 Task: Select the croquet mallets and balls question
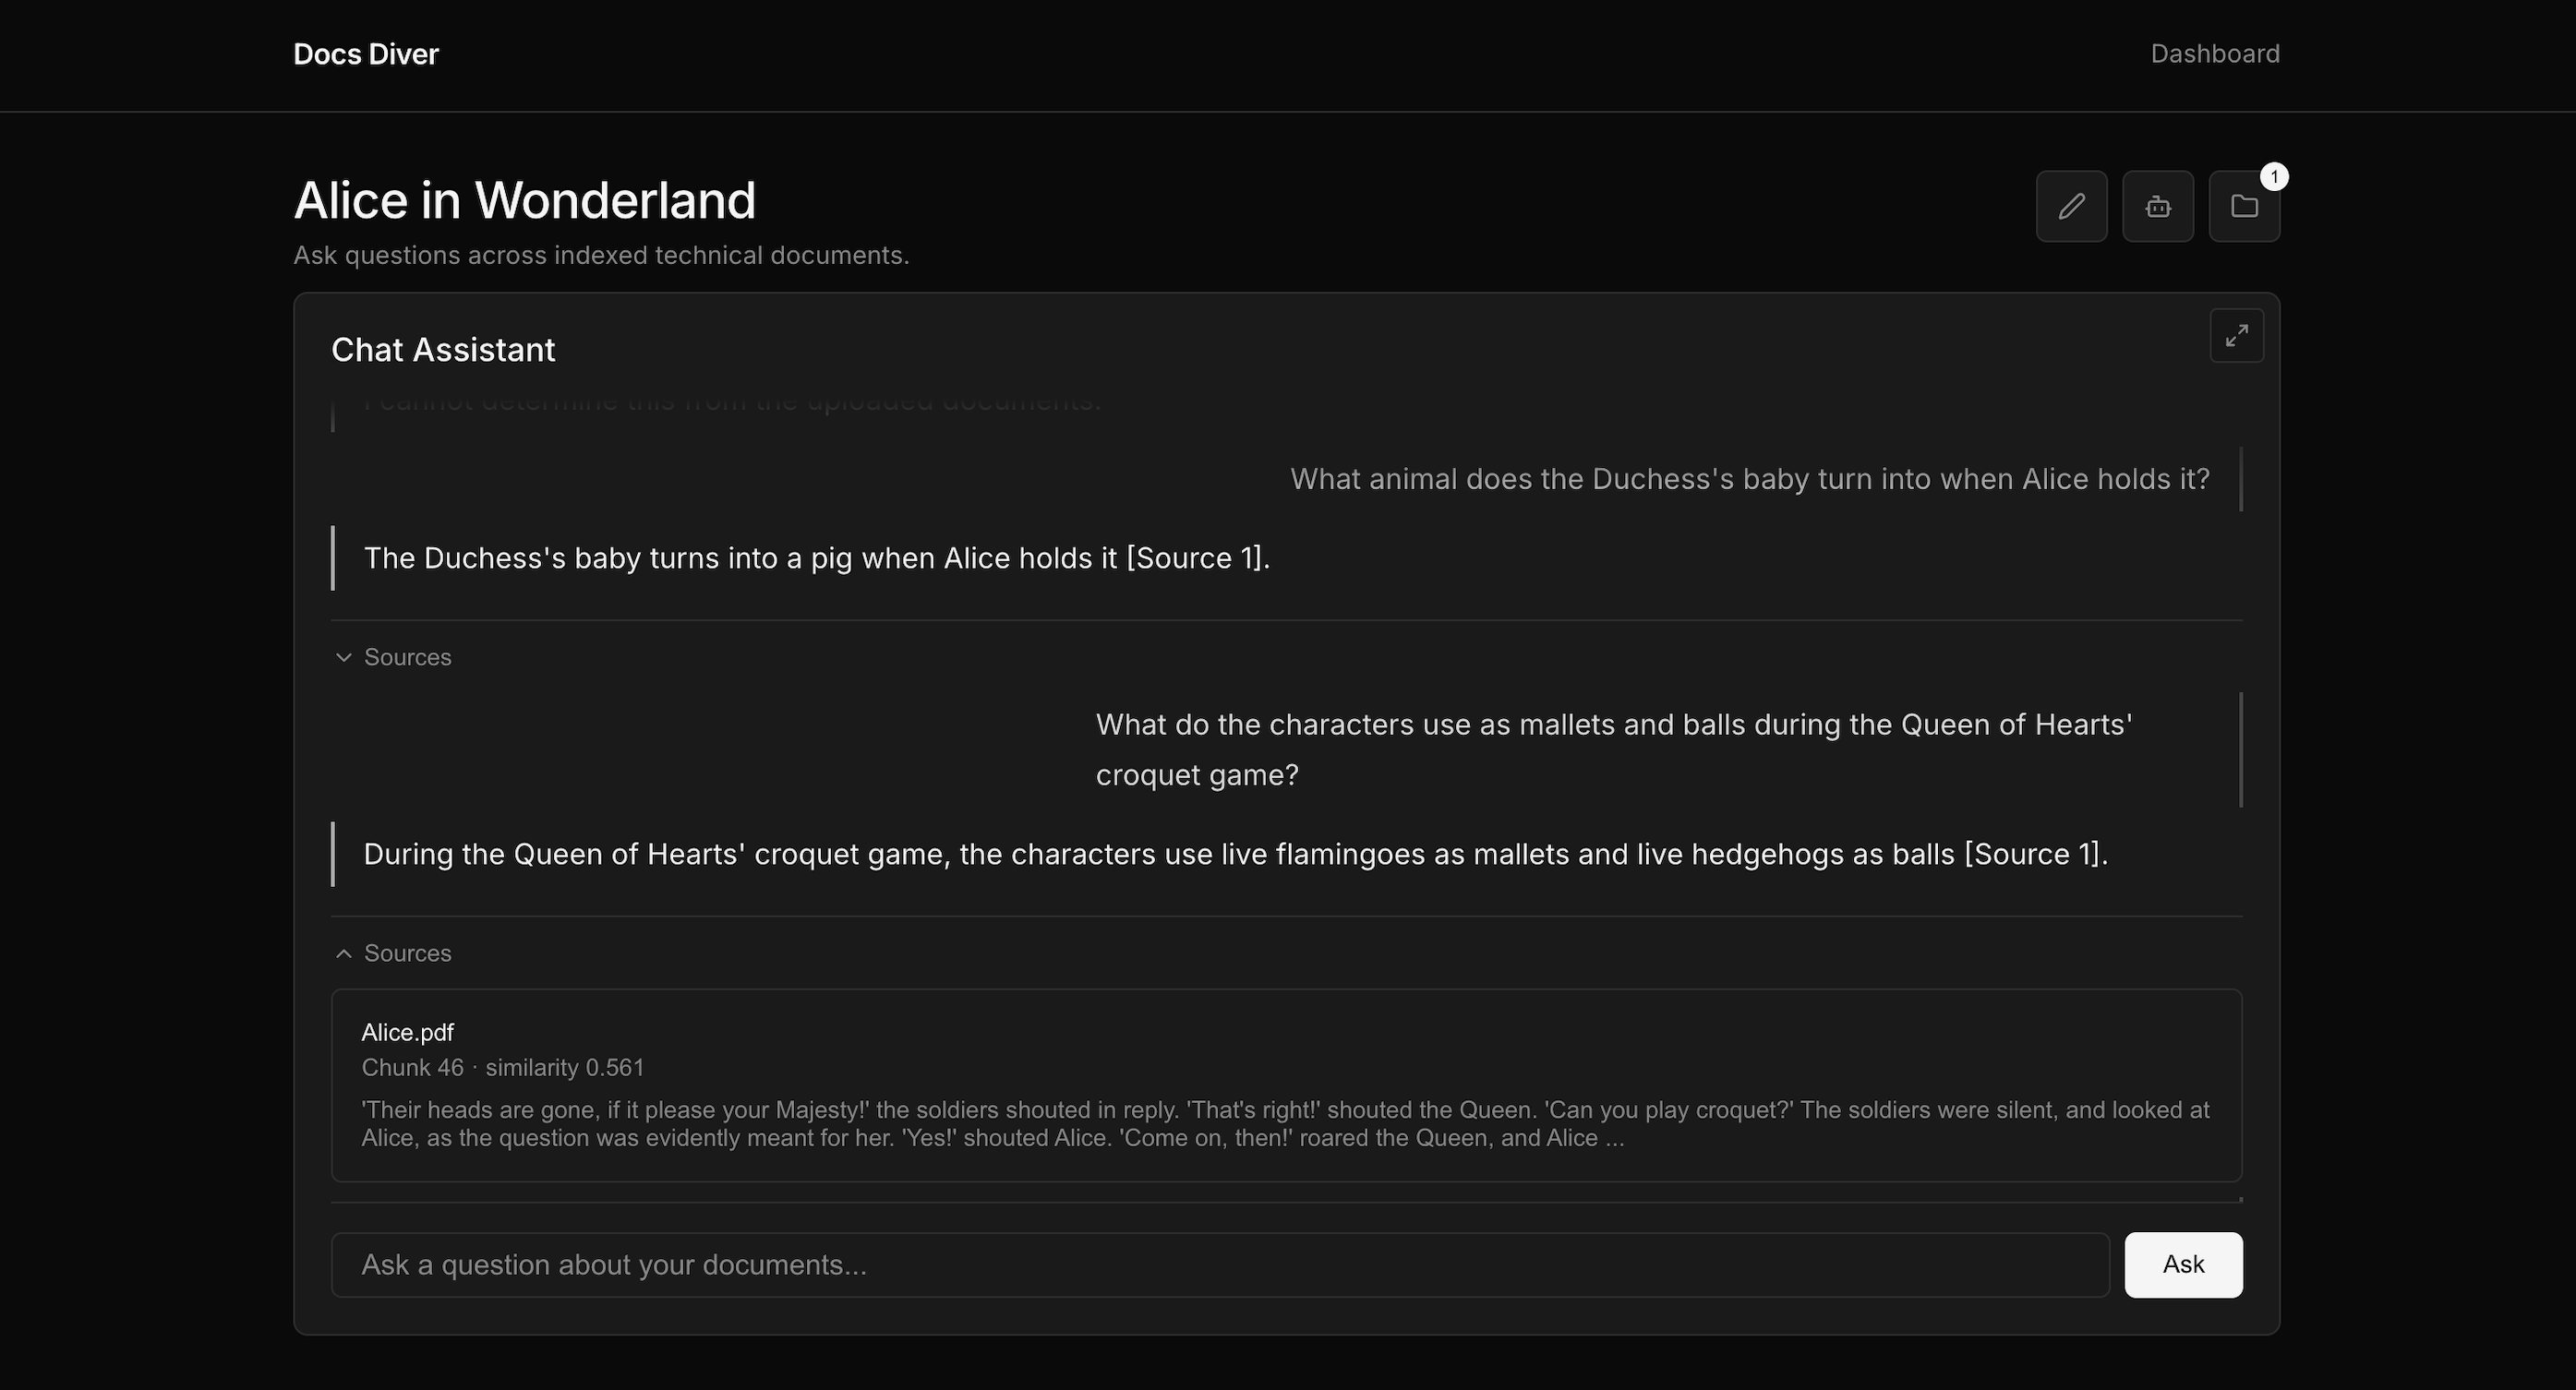[1614, 750]
